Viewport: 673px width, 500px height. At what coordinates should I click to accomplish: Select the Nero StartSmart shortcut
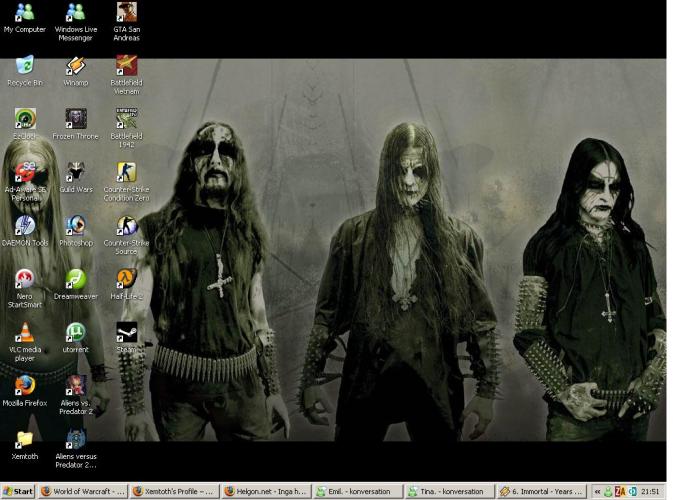[25, 280]
